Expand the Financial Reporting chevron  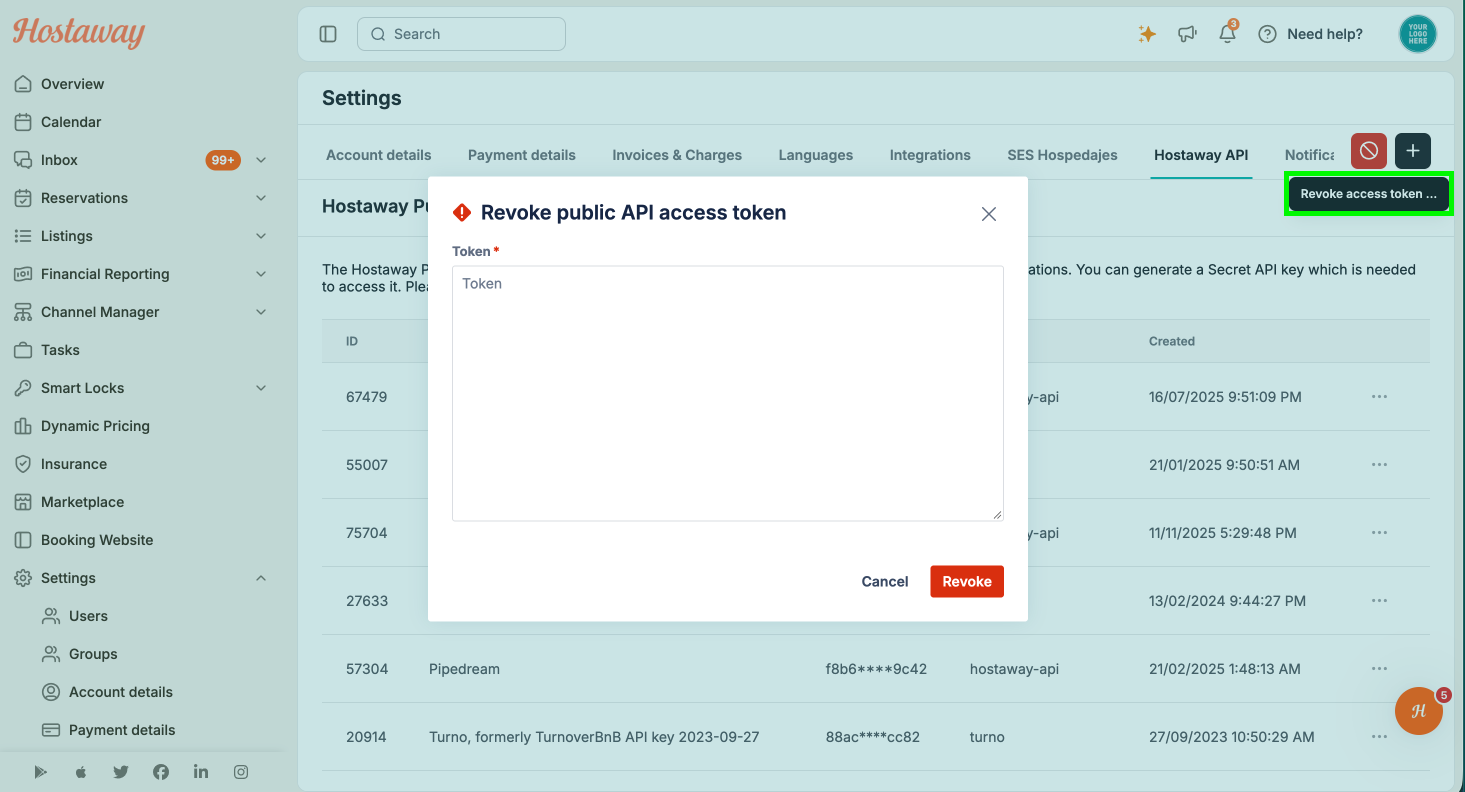pos(261,274)
